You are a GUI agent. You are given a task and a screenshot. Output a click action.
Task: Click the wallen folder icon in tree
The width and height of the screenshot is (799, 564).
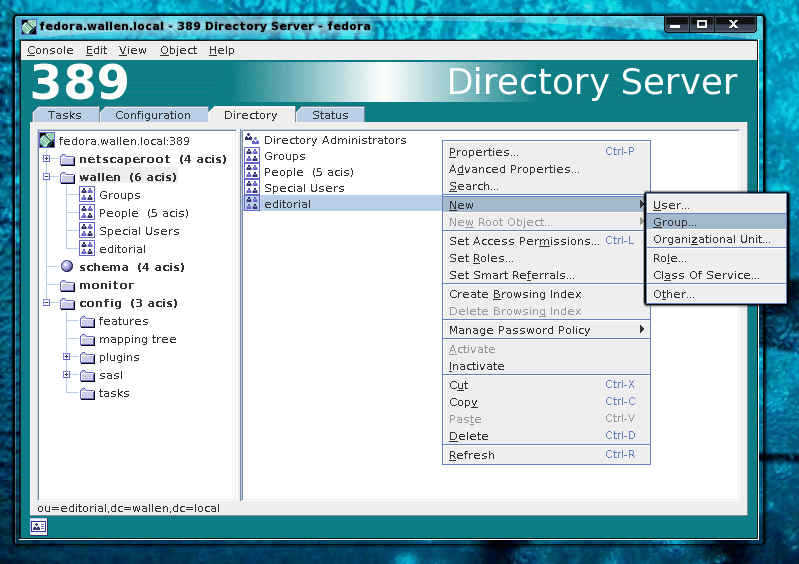pos(67,177)
